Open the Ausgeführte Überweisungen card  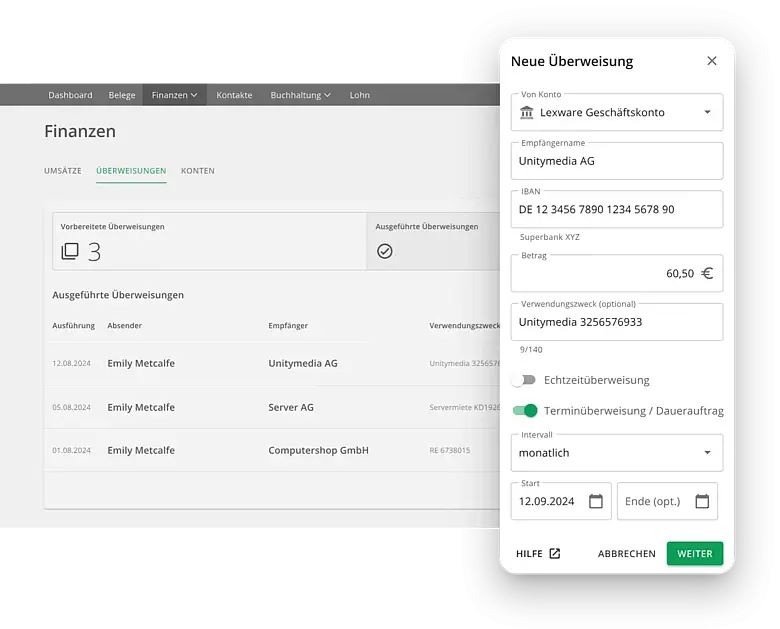point(433,241)
